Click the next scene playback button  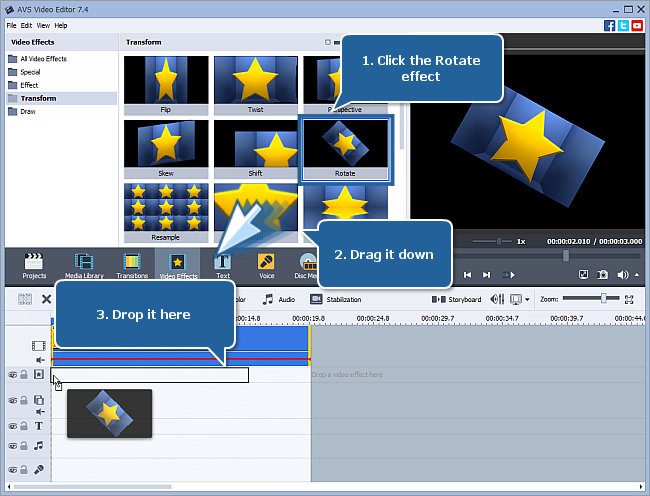[x=508, y=275]
